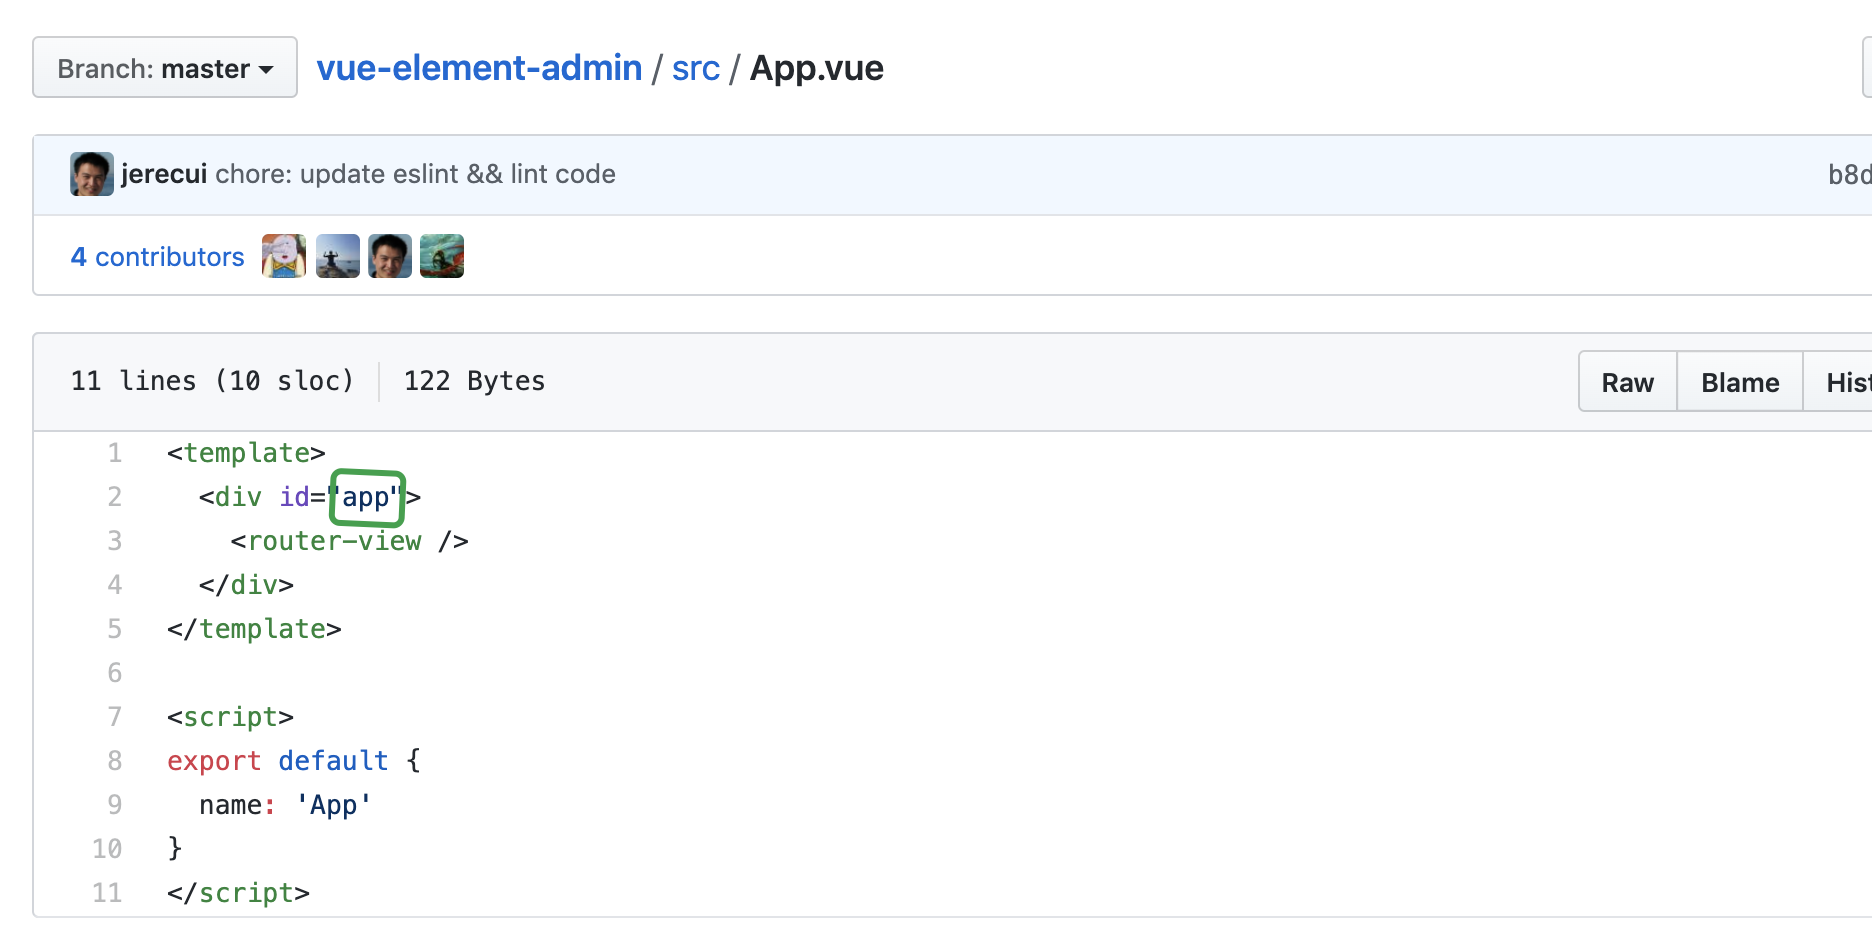Switch to the Blame view
Image resolution: width=1872 pixels, height=942 pixels.
coord(1738,381)
